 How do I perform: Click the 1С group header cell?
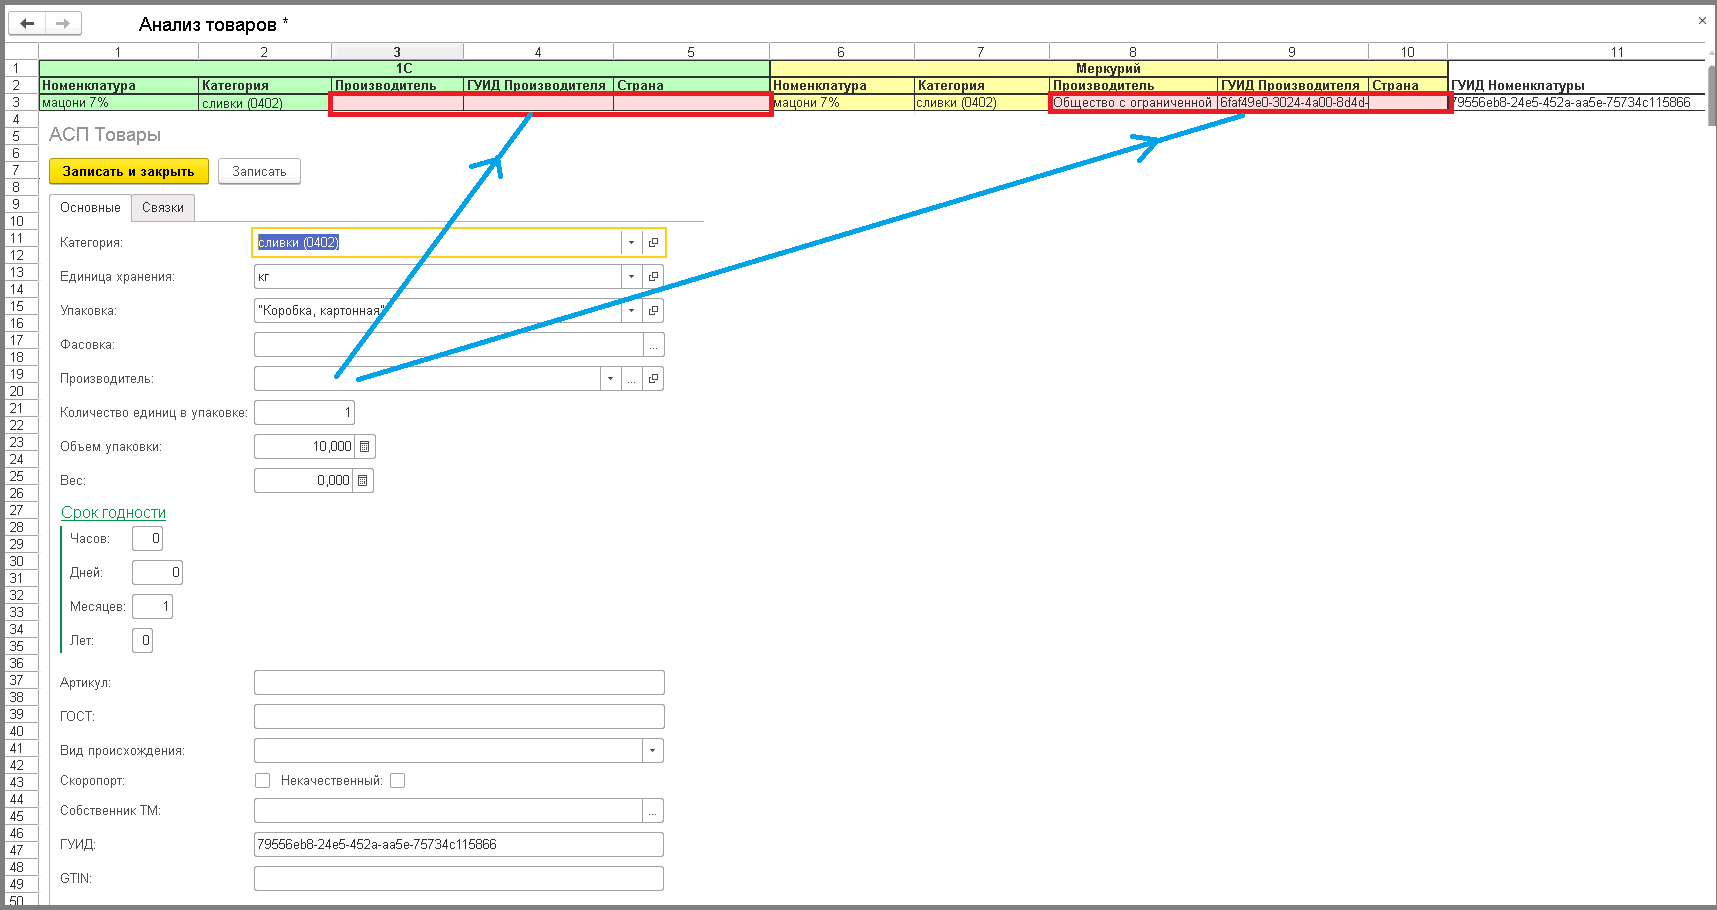tap(404, 68)
